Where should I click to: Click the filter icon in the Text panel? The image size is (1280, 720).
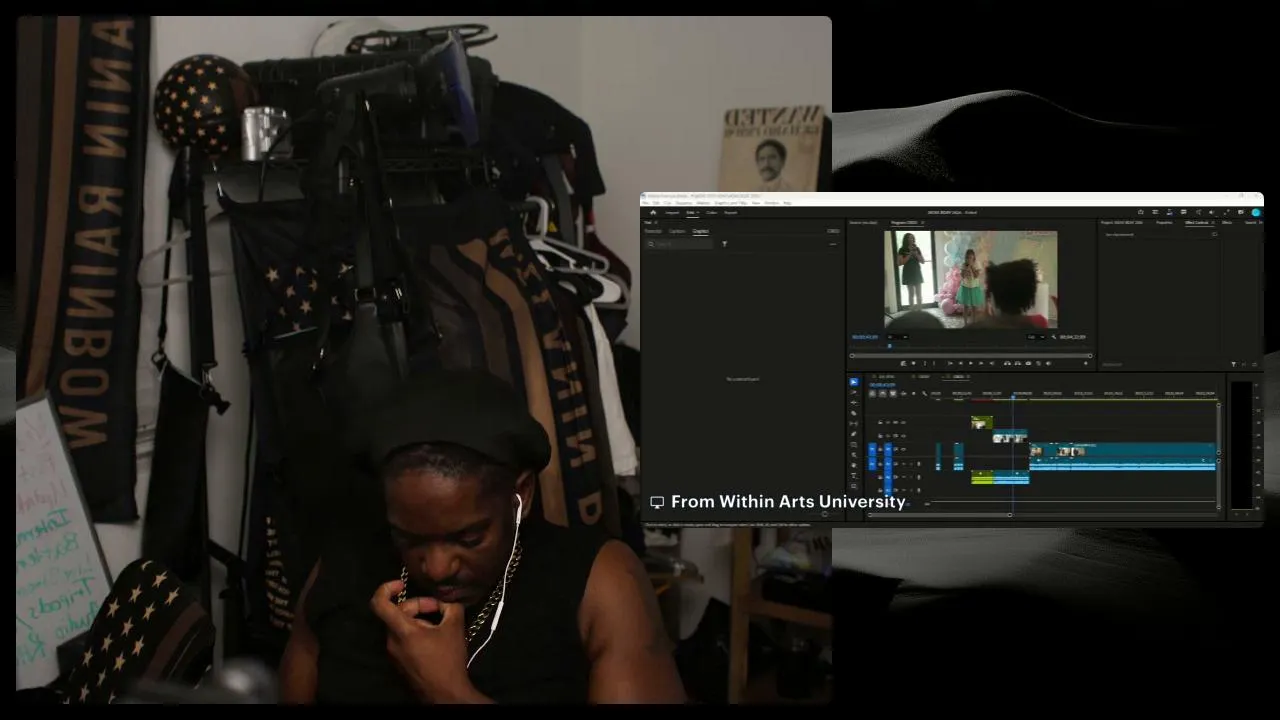coord(724,243)
